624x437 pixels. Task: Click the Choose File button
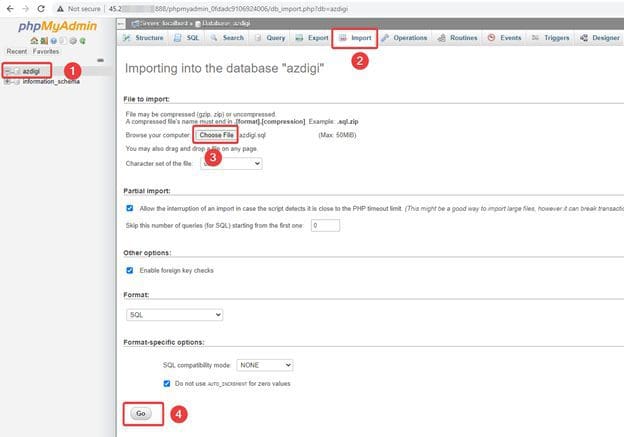pyautogui.click(x=215, y=134)
